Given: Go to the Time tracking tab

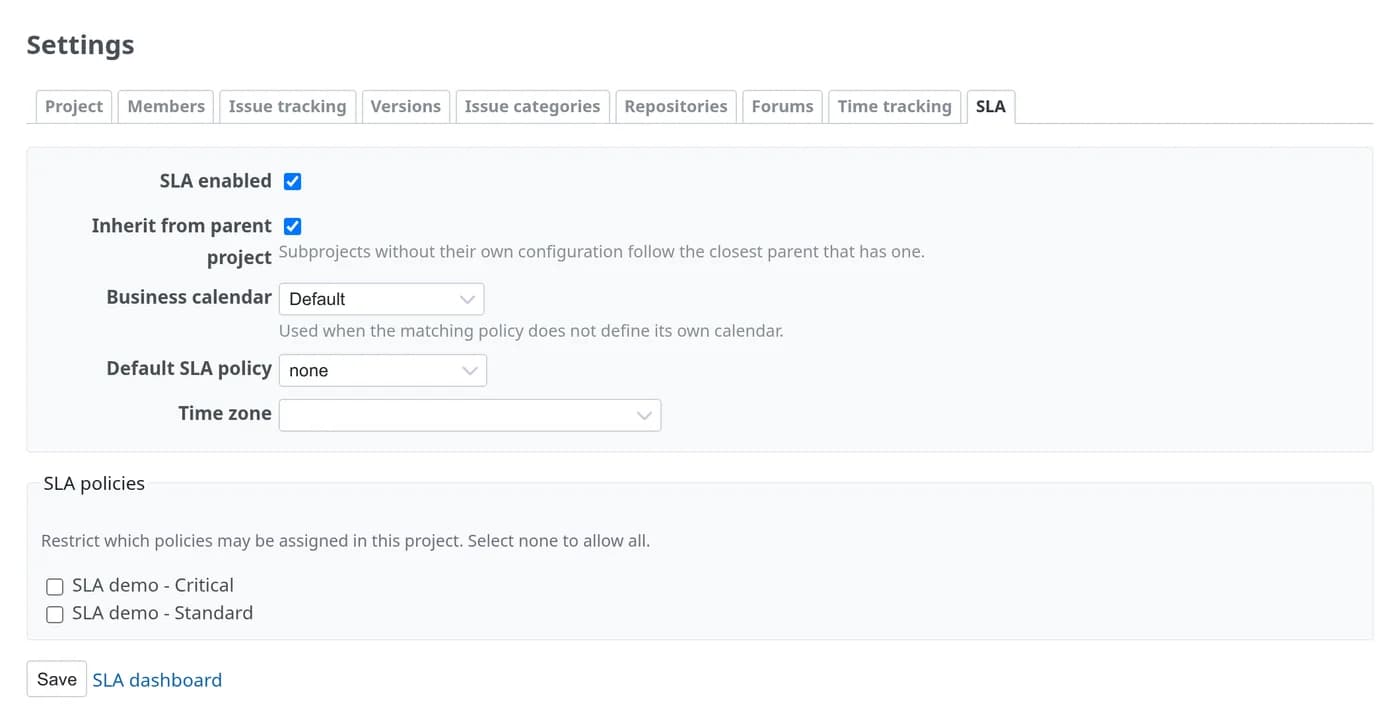Looking at the screenshot, I should coord(894,106).
